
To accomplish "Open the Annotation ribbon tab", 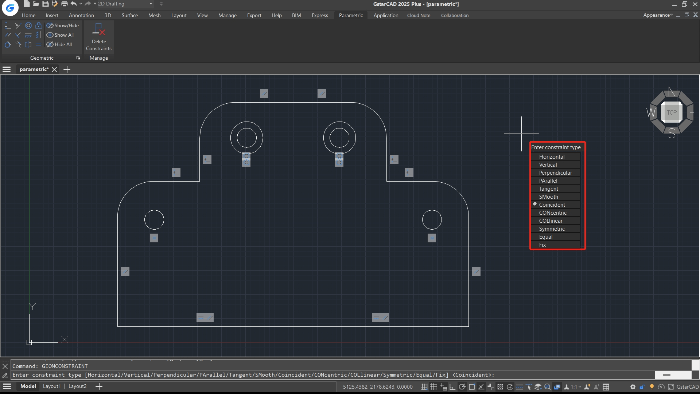I will (81, 15).
